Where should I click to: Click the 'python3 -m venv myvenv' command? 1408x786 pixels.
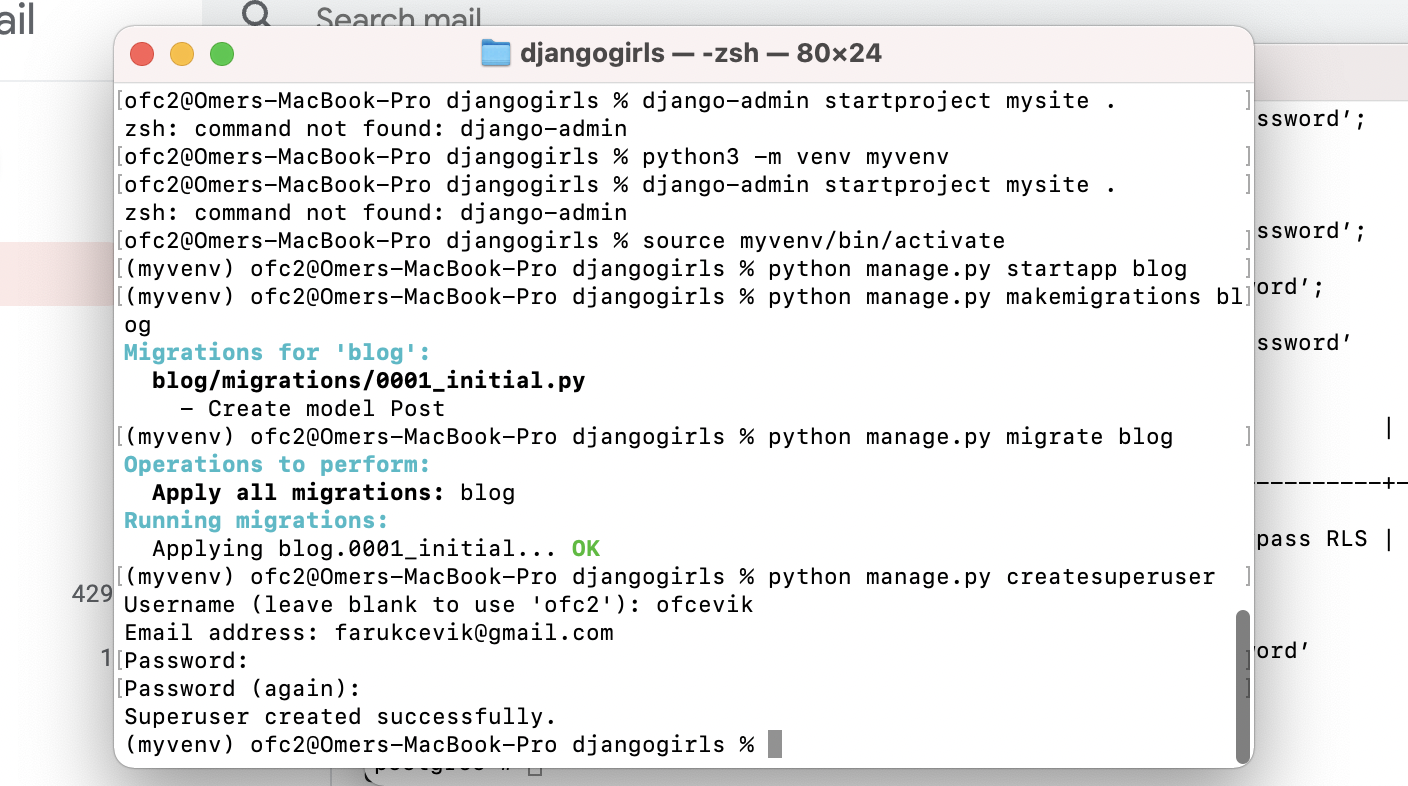coord(795,157)
